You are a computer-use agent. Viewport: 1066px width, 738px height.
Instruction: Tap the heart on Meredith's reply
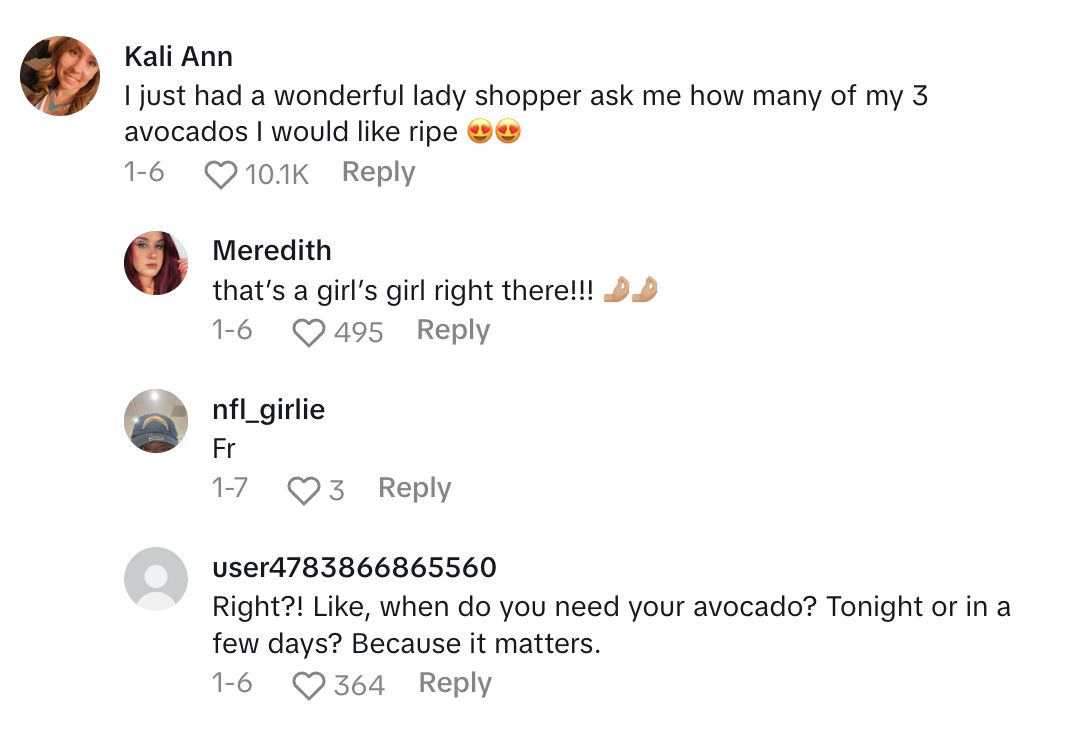(x=309, y=332)
